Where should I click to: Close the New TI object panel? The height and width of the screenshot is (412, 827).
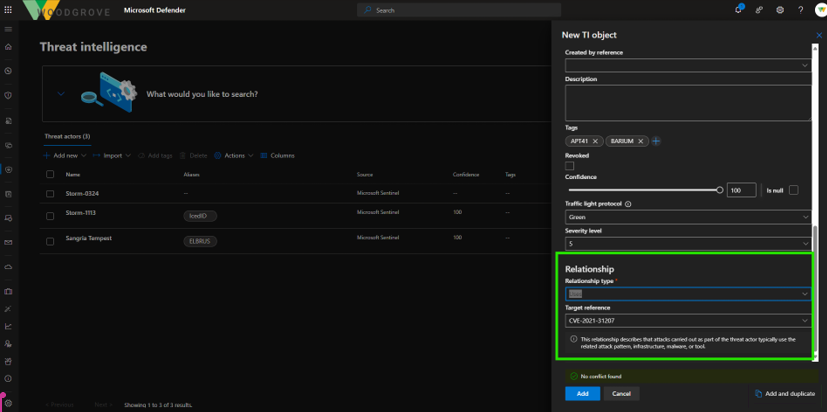(x=819, y=35)
